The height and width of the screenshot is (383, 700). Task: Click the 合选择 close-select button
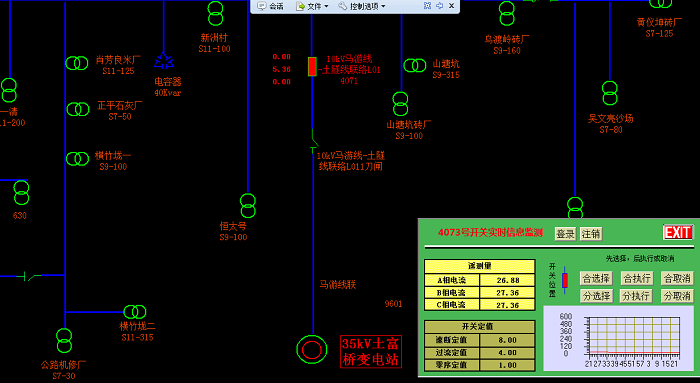596,279
